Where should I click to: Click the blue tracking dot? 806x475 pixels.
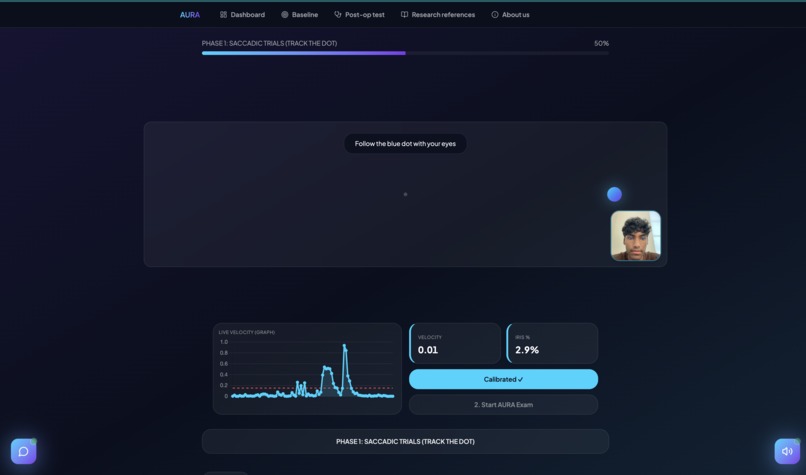pos(614,194)
